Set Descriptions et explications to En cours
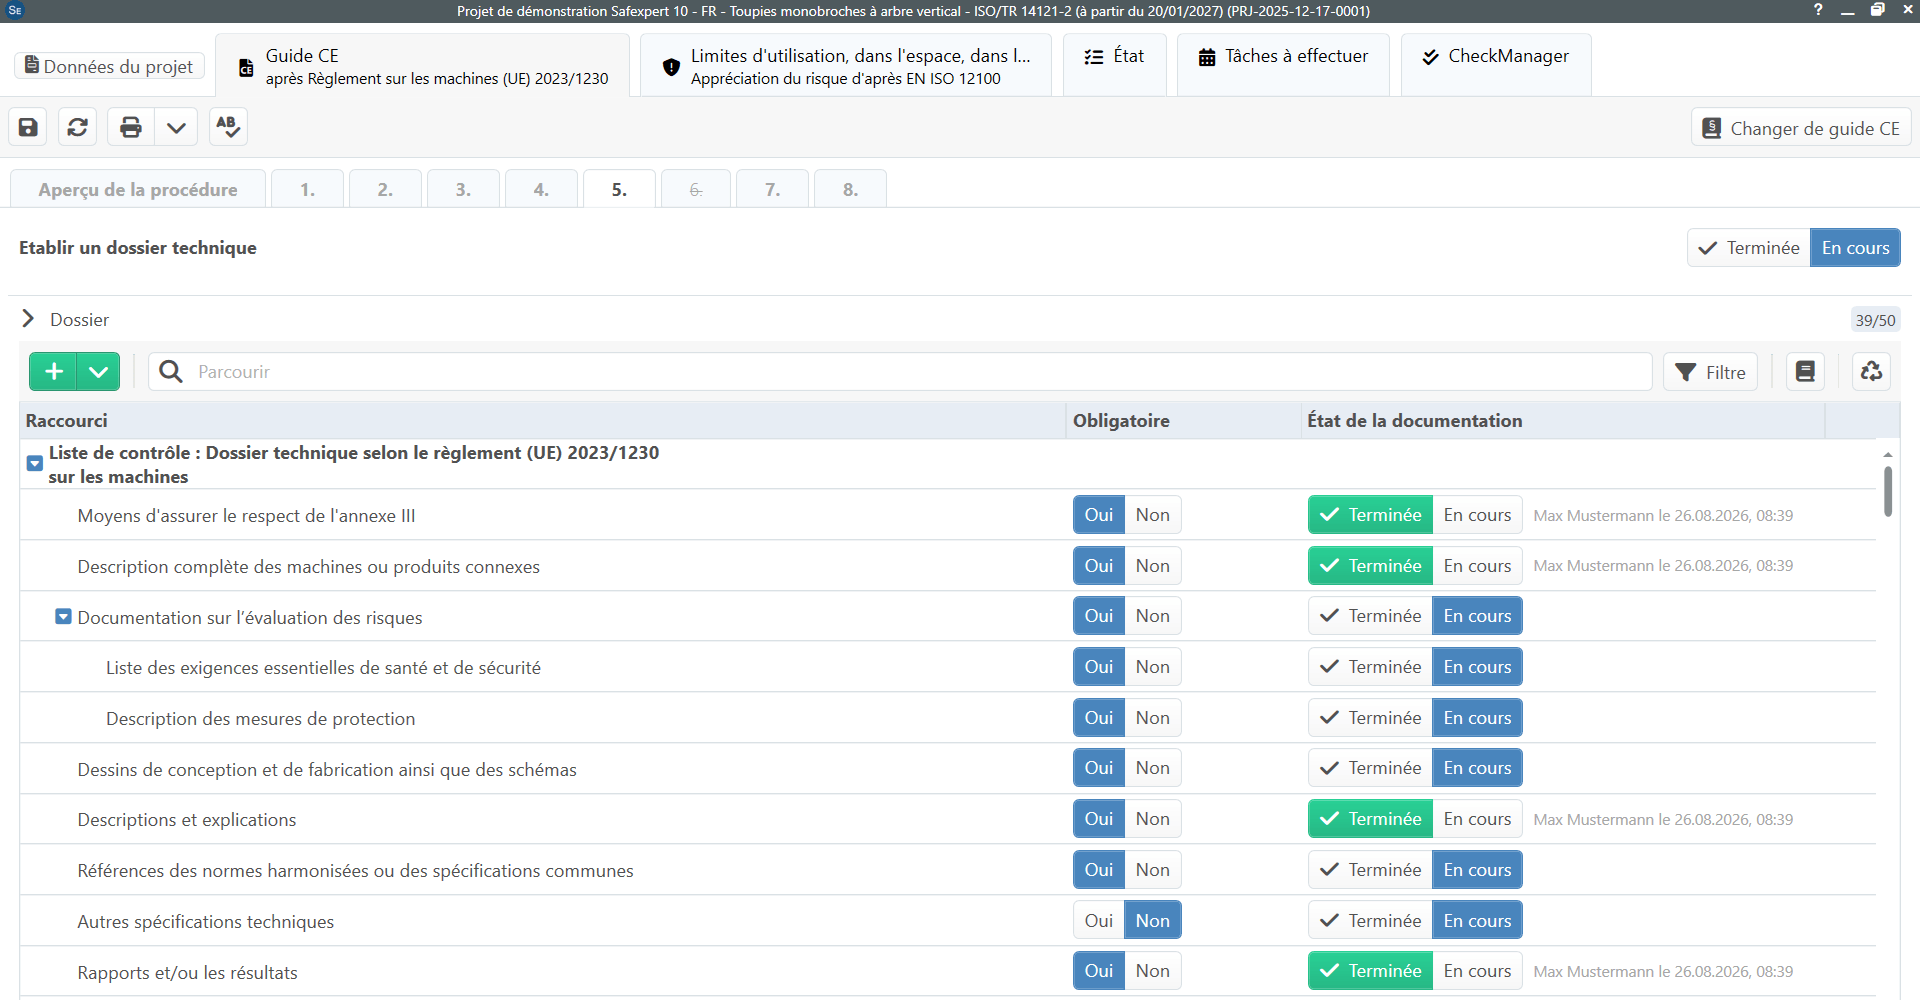1920x1000 pixels. pyautogui.click(x=1477, y=819)
